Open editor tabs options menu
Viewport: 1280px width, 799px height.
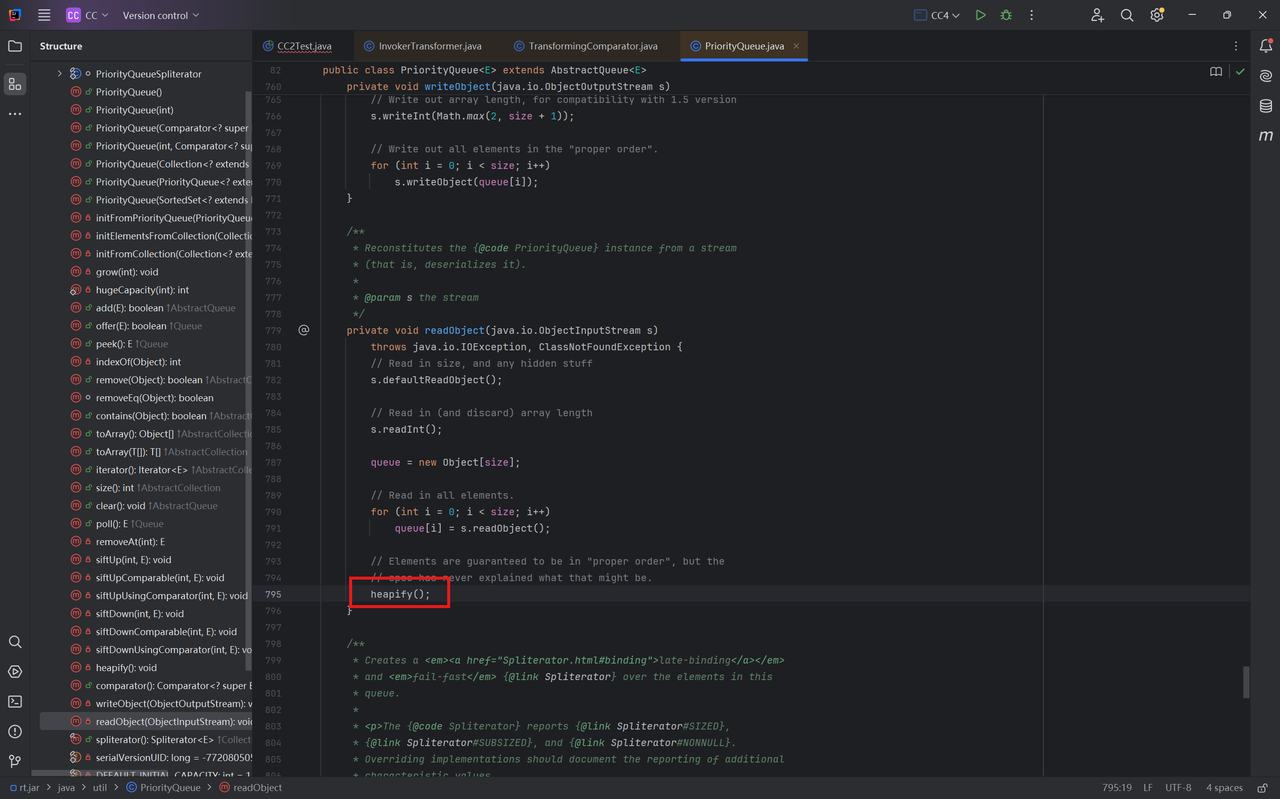coord(1236,46)
